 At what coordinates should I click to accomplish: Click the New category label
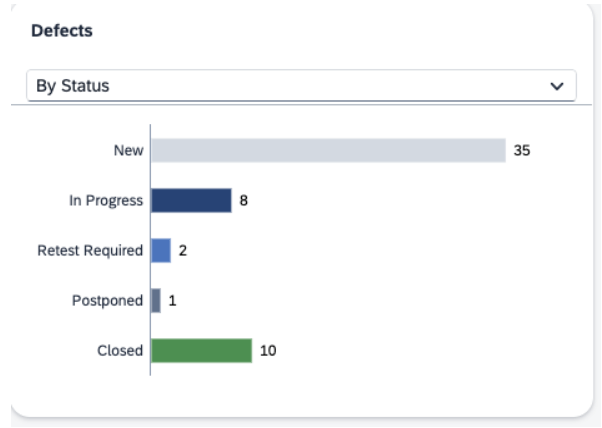pyautogui.click(x=129, y=150)
